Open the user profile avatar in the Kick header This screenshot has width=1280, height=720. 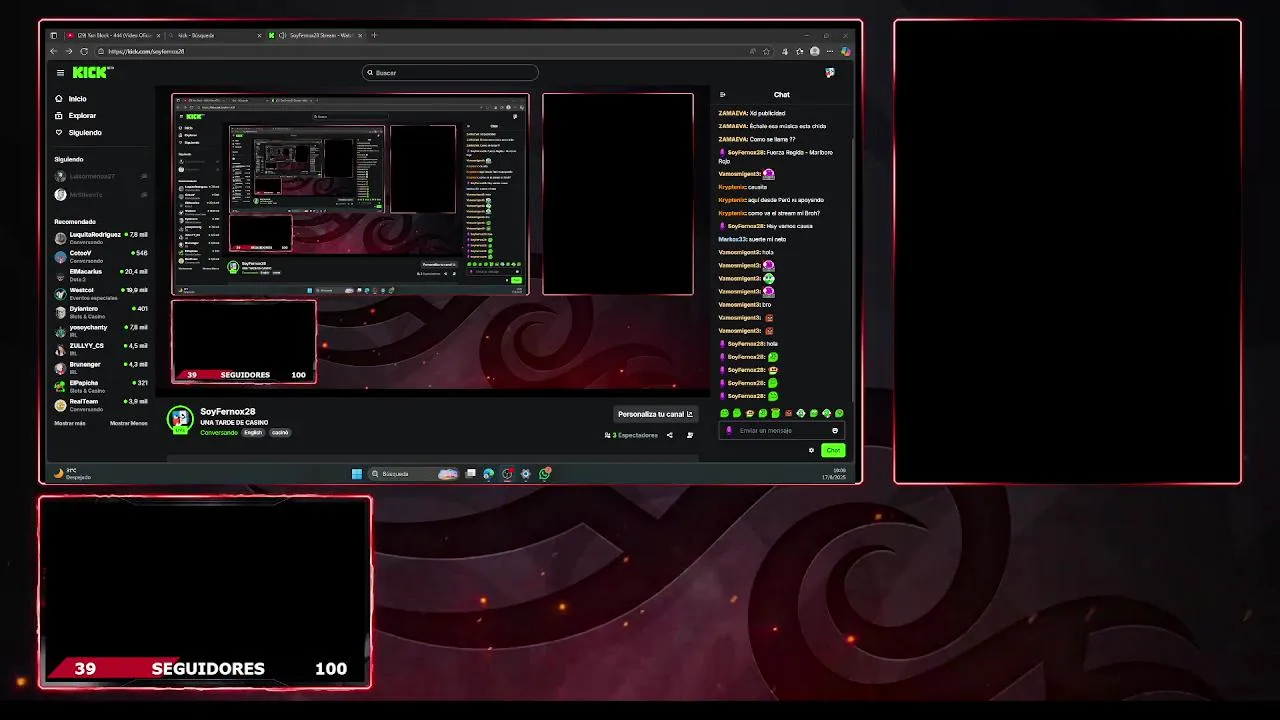pos(829,73)
